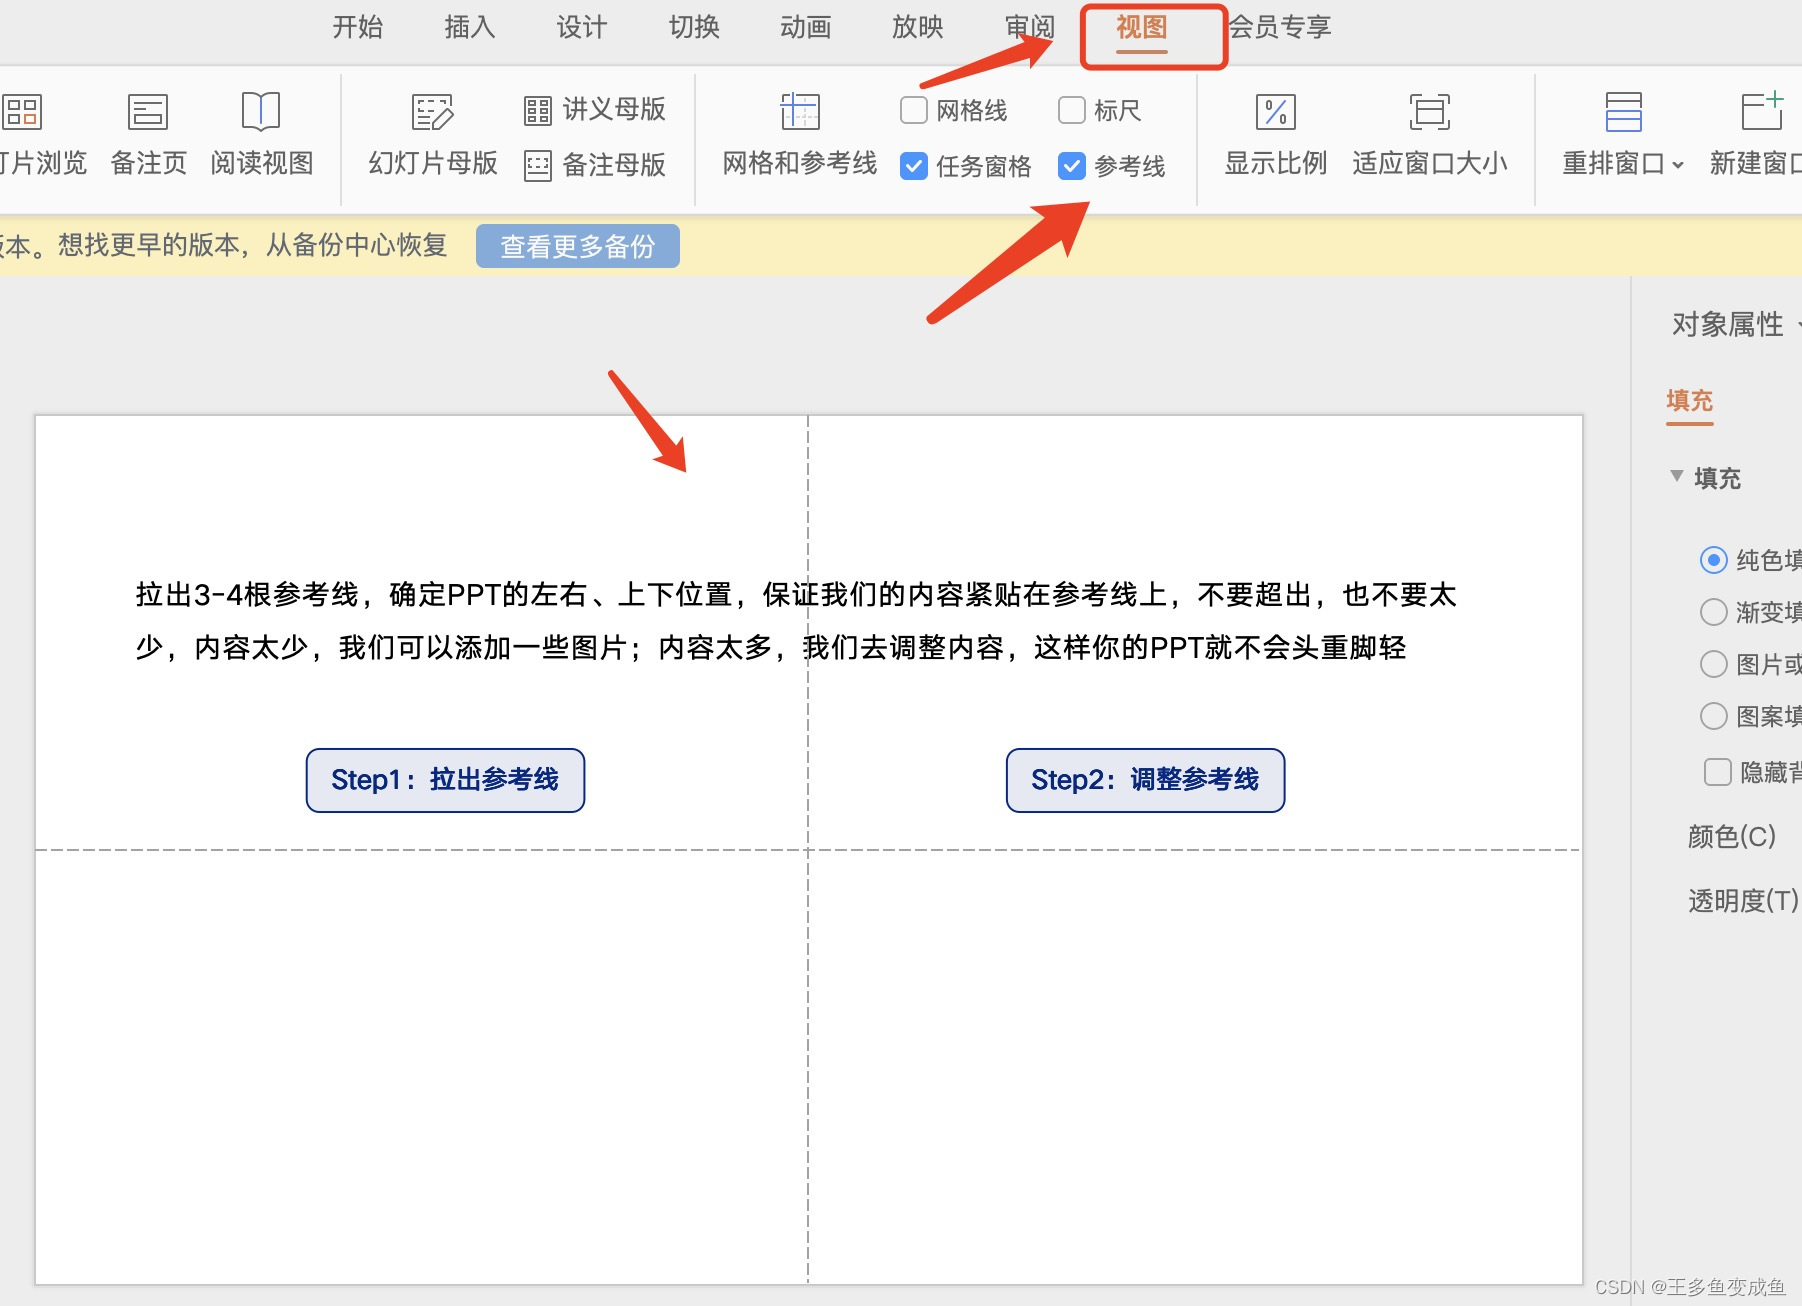Uncheck the Task Pane (任务窗格) checkbox
This screenshot has width=1802, height=1306.
[x=914, y=166]
